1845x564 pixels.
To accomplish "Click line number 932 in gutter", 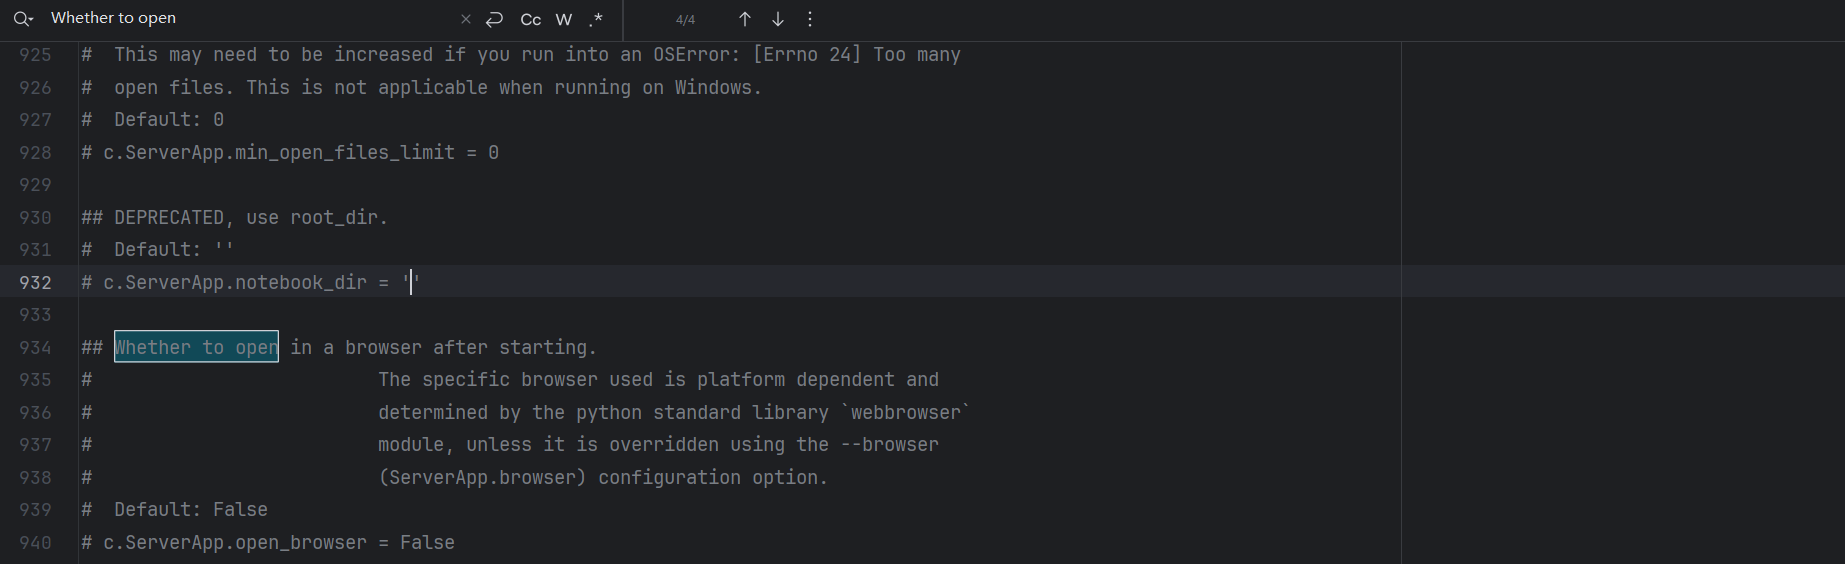I will 36,283.
